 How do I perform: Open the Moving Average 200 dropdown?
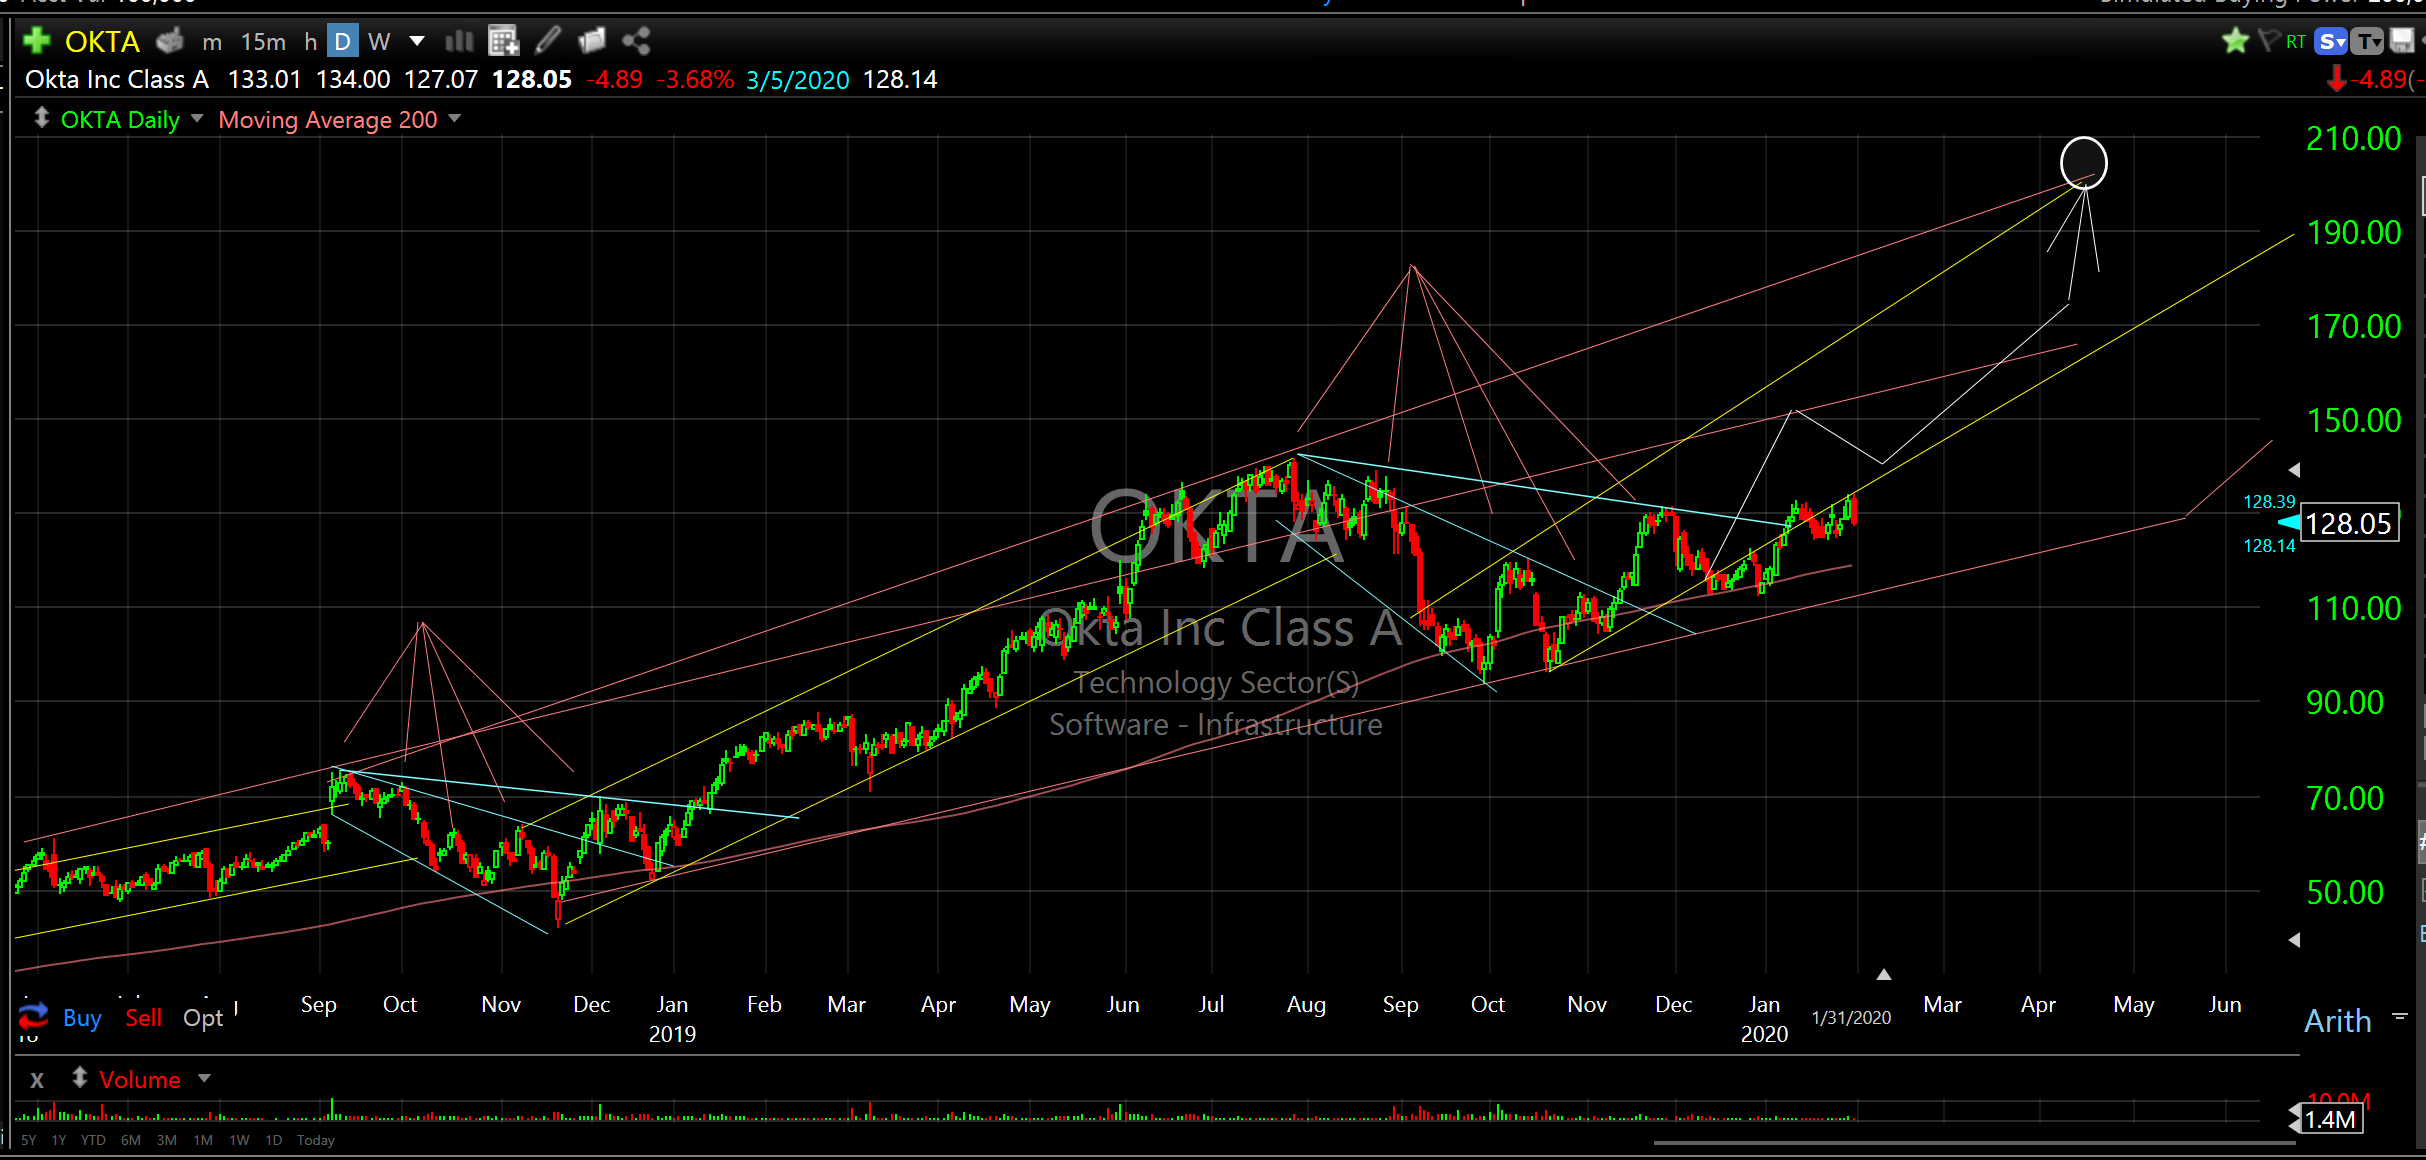pos(455,119)
